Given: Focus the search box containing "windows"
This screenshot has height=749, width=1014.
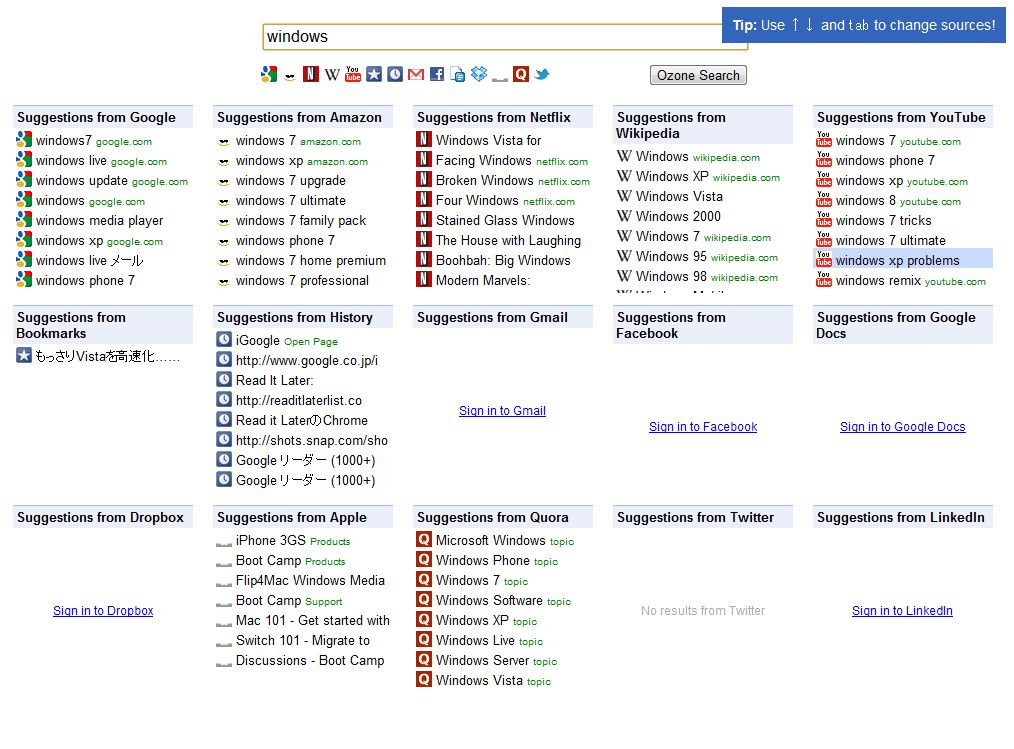Looking at the screenshot, I should point(505,37).
